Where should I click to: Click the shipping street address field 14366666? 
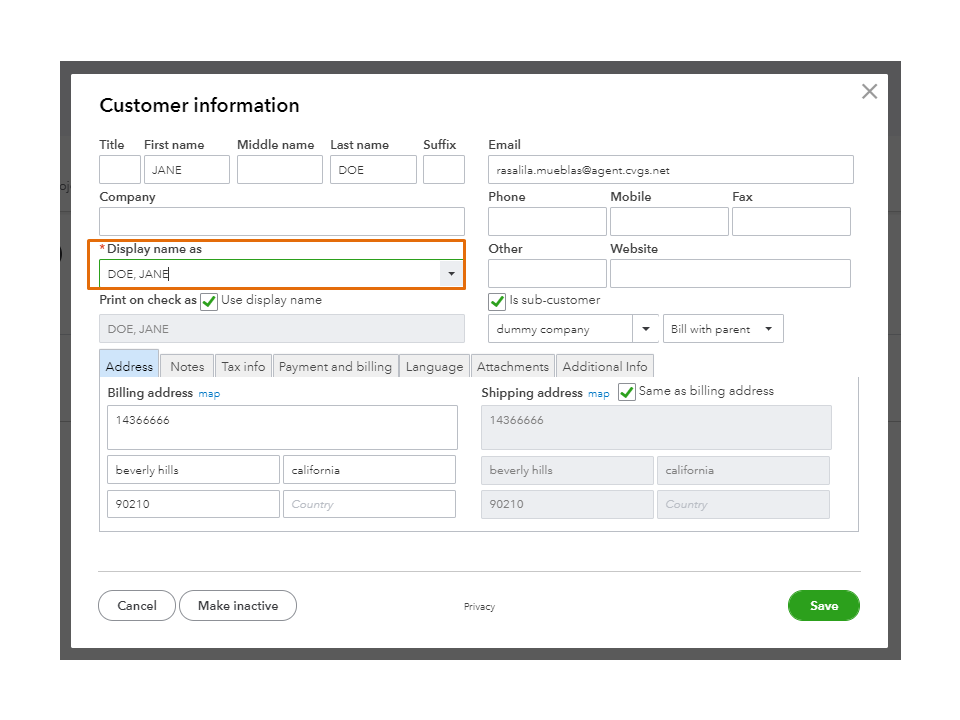[656, 427]
